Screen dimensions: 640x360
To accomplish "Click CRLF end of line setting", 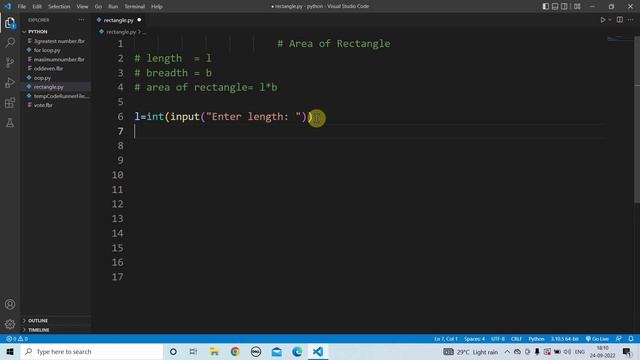I will click(516, 339).
